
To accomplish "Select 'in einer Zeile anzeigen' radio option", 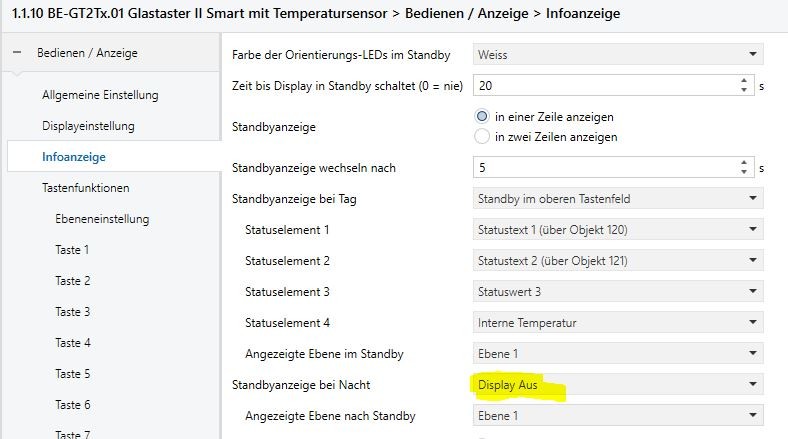I will 482,117.
